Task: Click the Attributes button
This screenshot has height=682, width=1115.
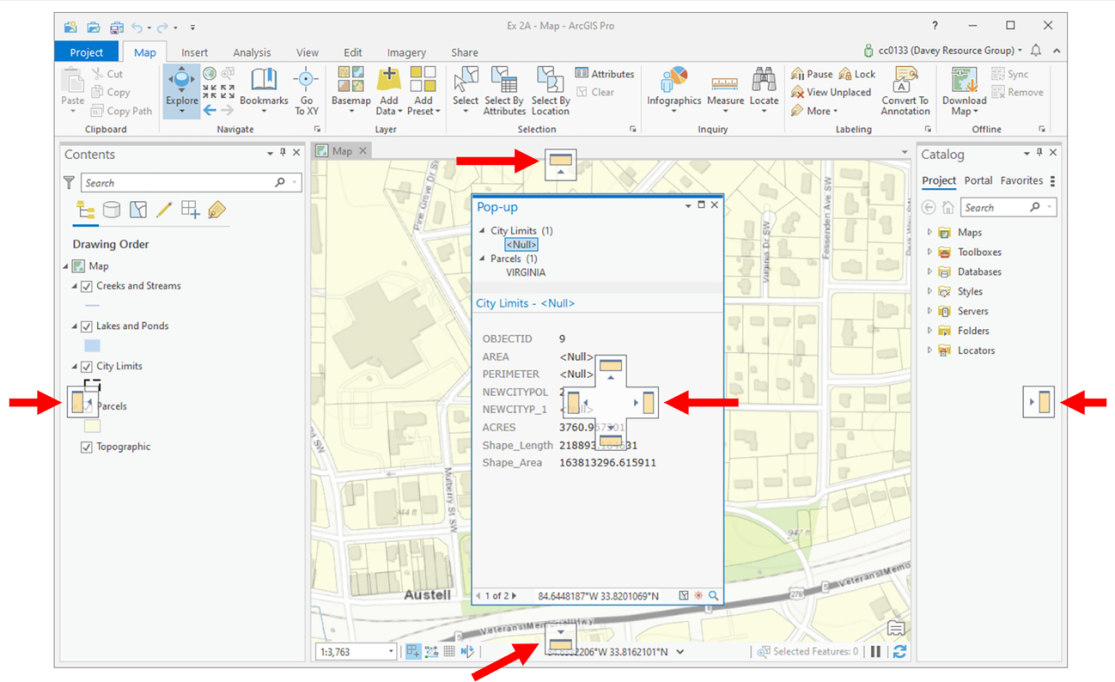Action: (x=605, y=74)
